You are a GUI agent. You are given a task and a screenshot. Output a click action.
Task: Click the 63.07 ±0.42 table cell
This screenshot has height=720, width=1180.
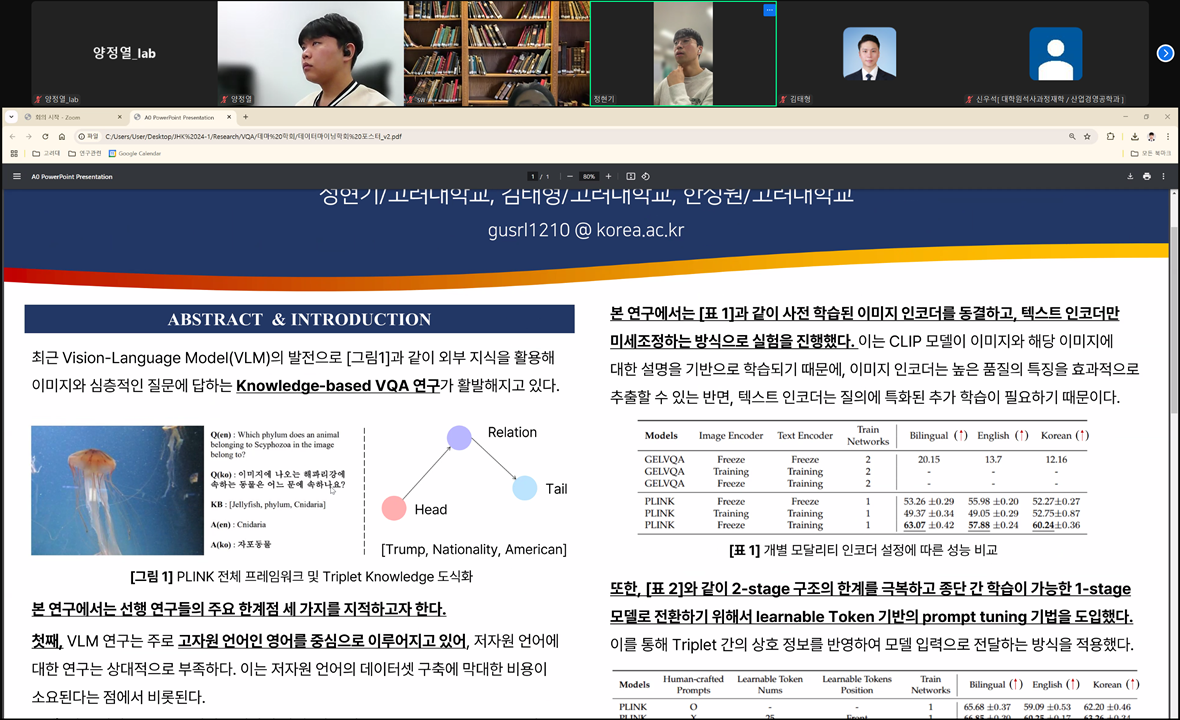pos(929,525)
